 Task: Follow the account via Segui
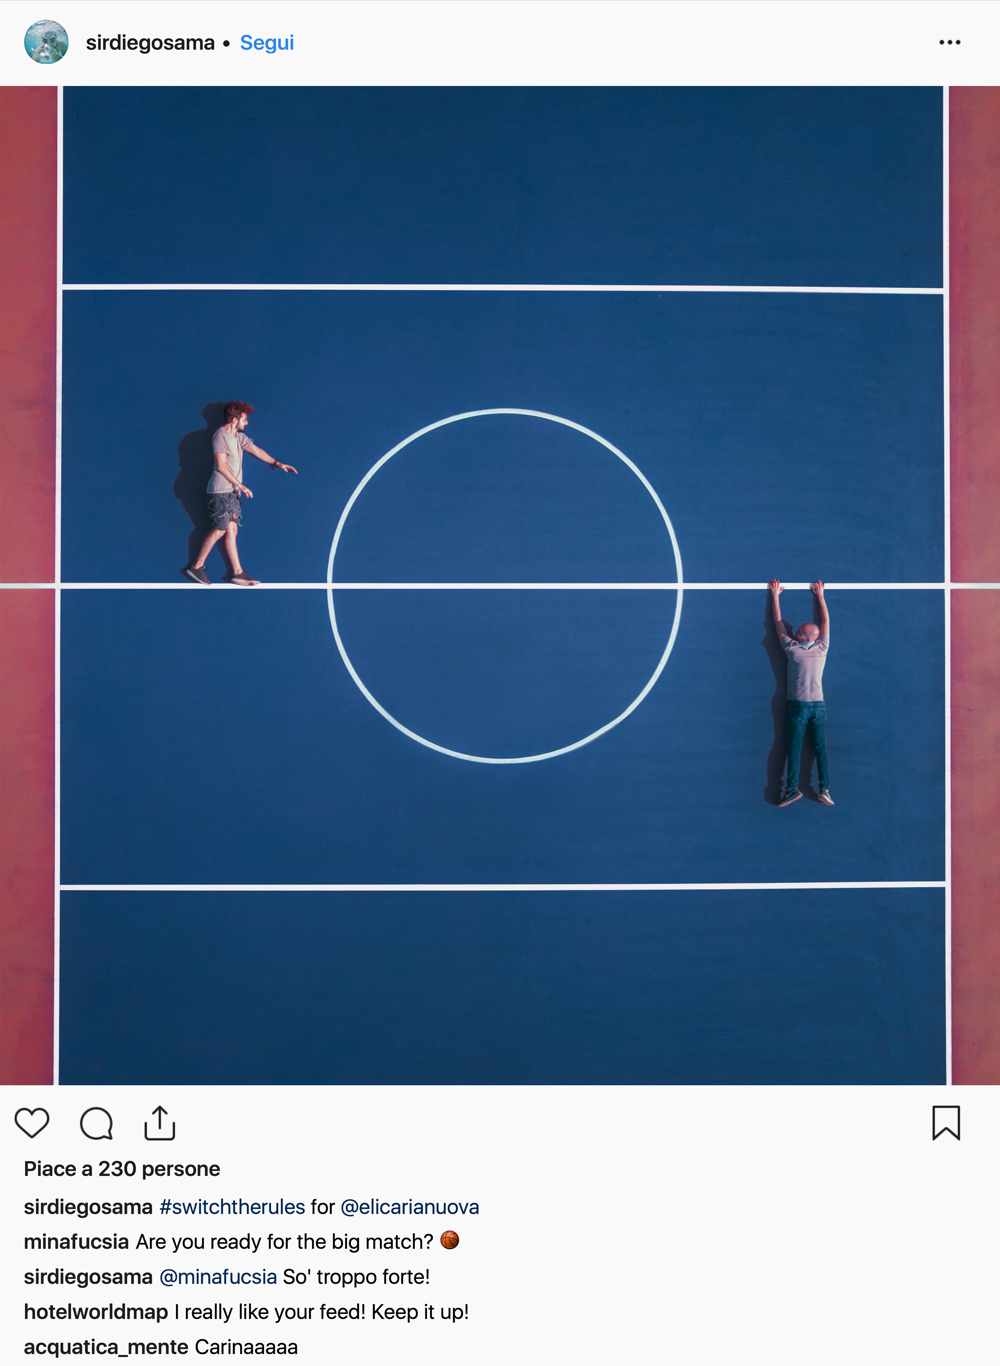pyautogui.click(x=267, y=43)
